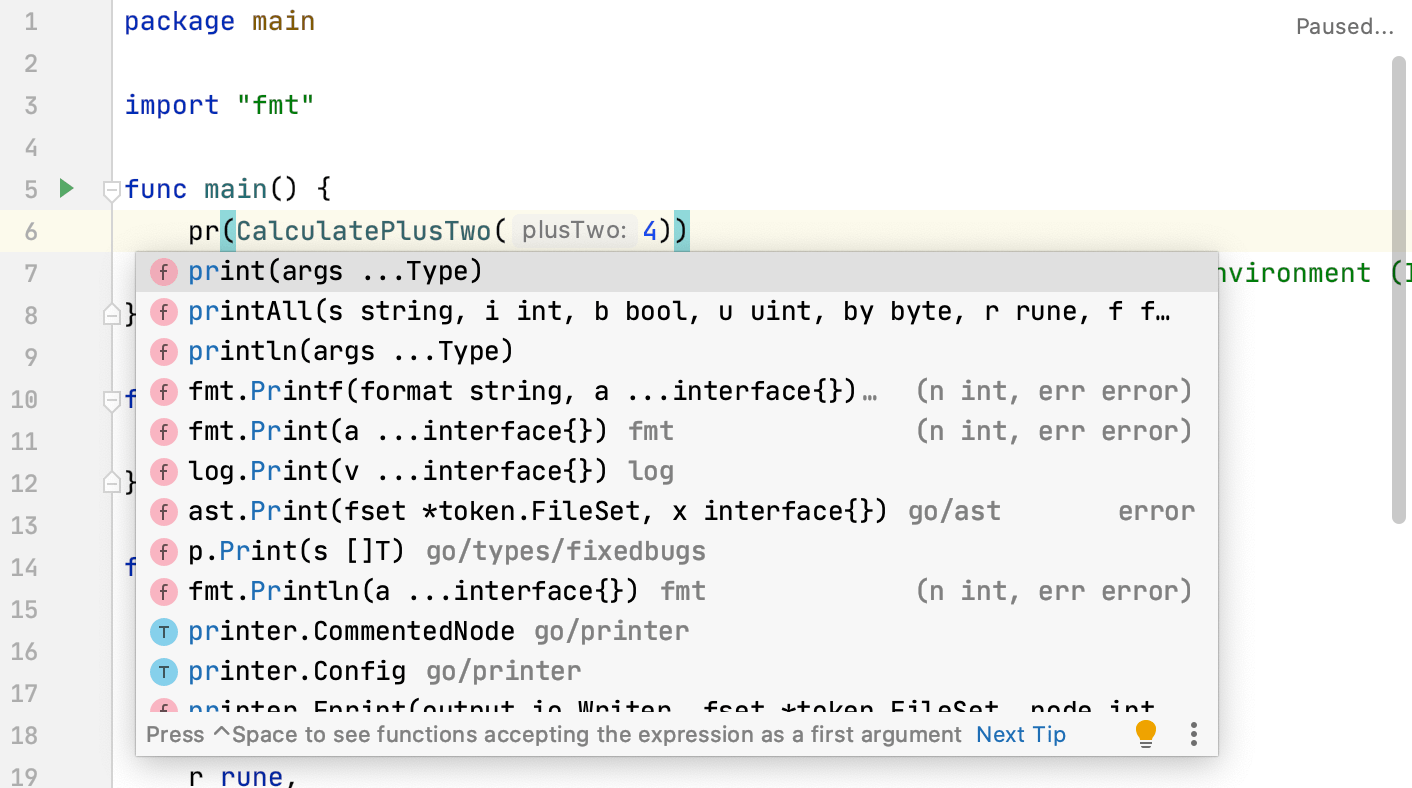Open the three-dot options menu in completion footer
1412x788 pixels.
(1194, 733)
